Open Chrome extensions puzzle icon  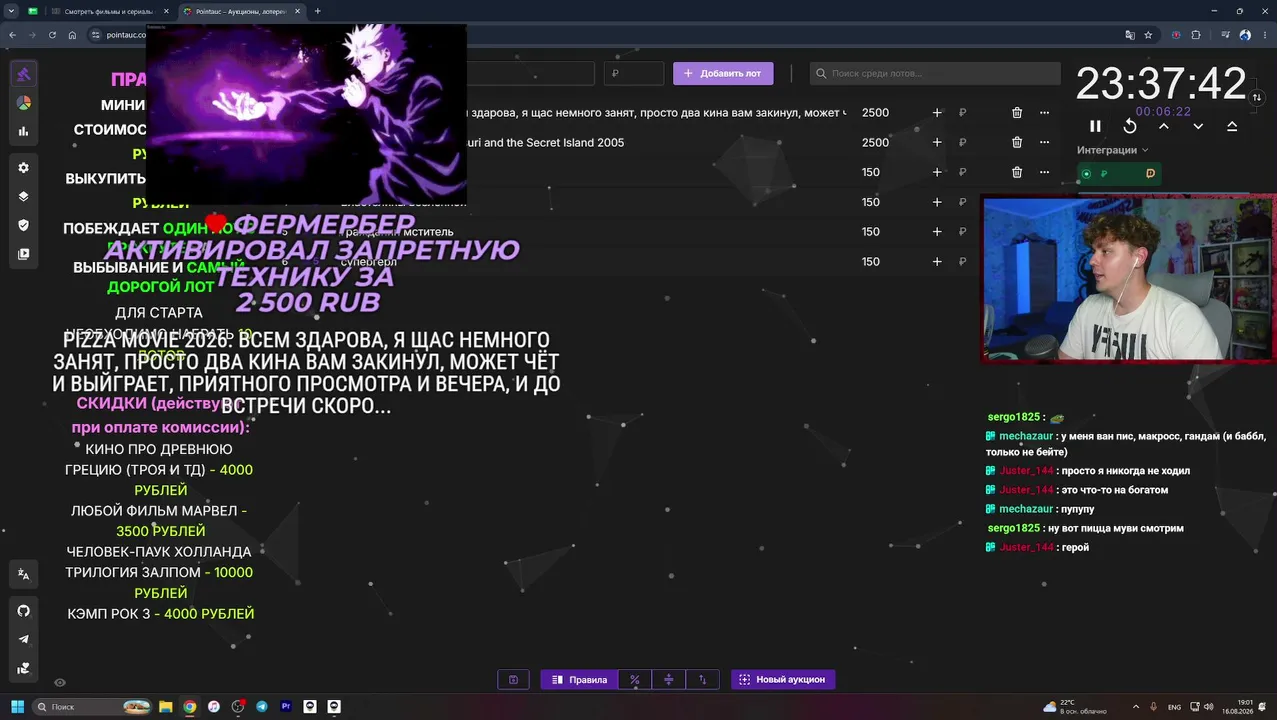pos(1196,35)
